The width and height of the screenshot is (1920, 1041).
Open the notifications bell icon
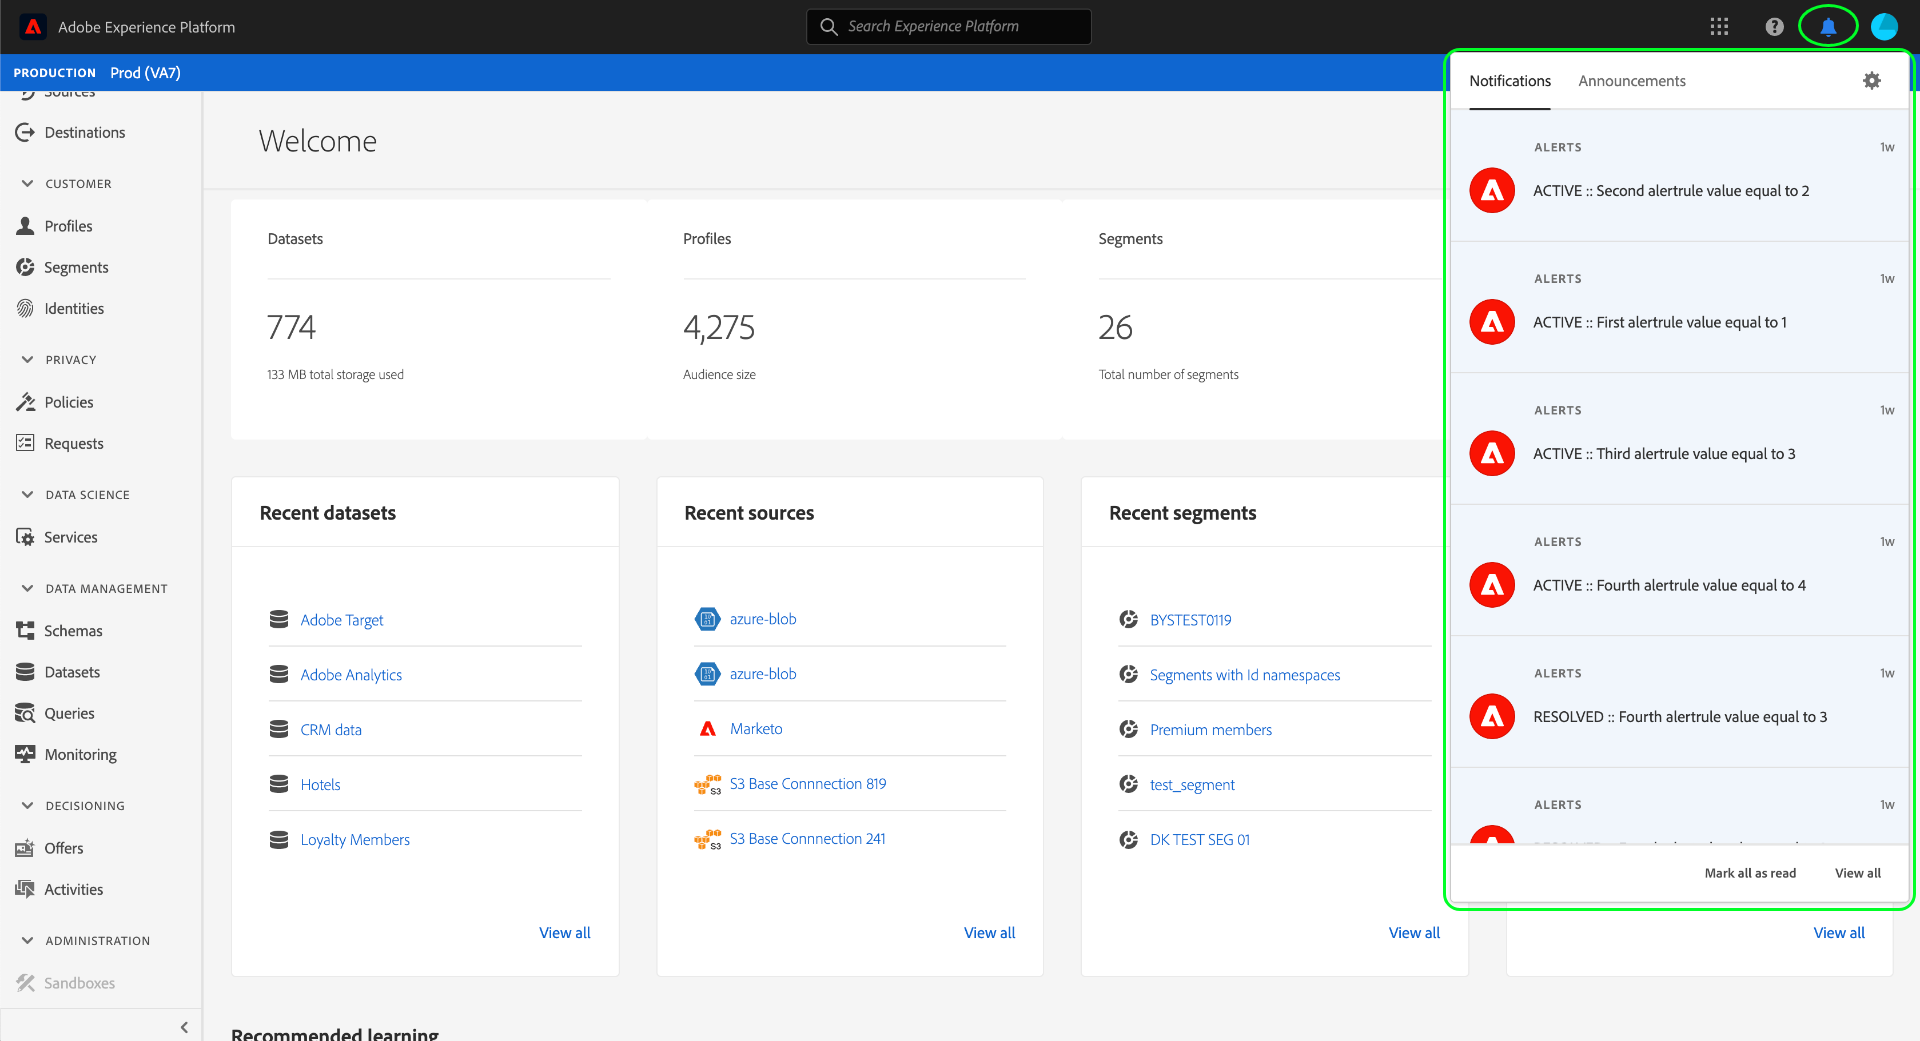click(1828, 27)
